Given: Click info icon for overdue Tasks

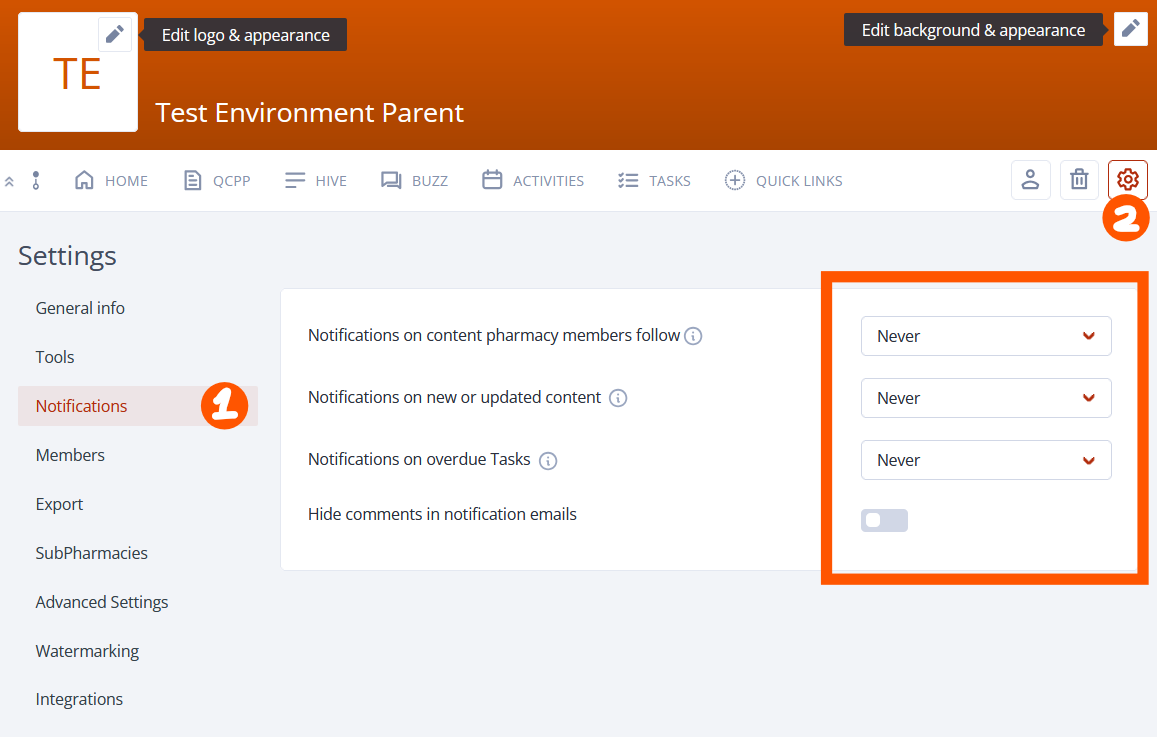Looking at the screenshot, I should (548, 460).
